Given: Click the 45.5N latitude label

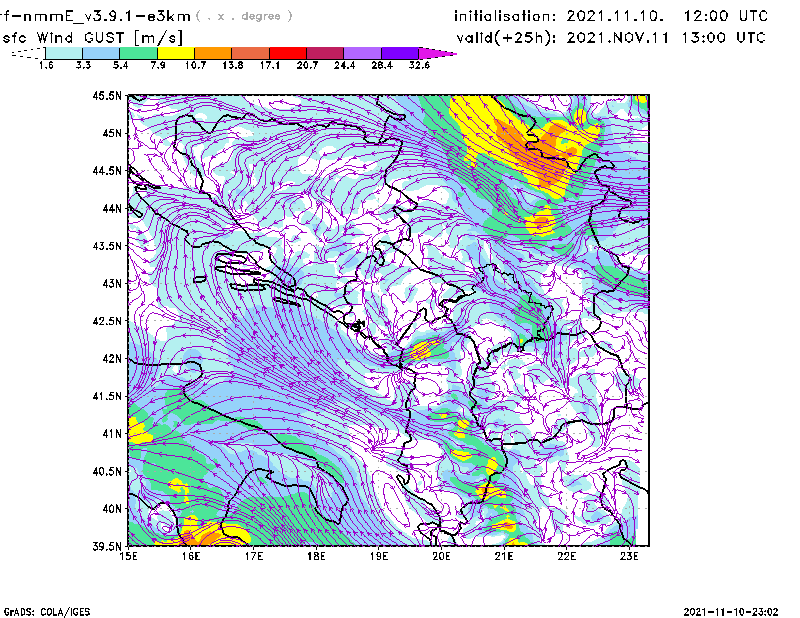Looking at the screenshot, I should [x=107, y=95].
